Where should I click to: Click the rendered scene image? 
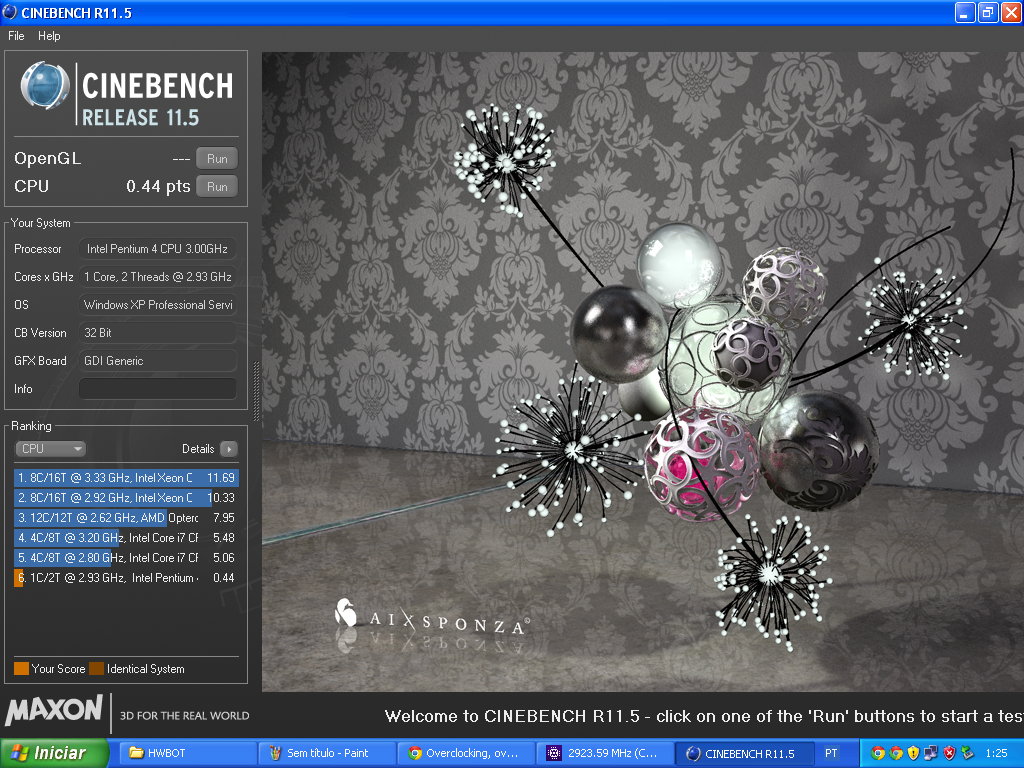(643, 372)
